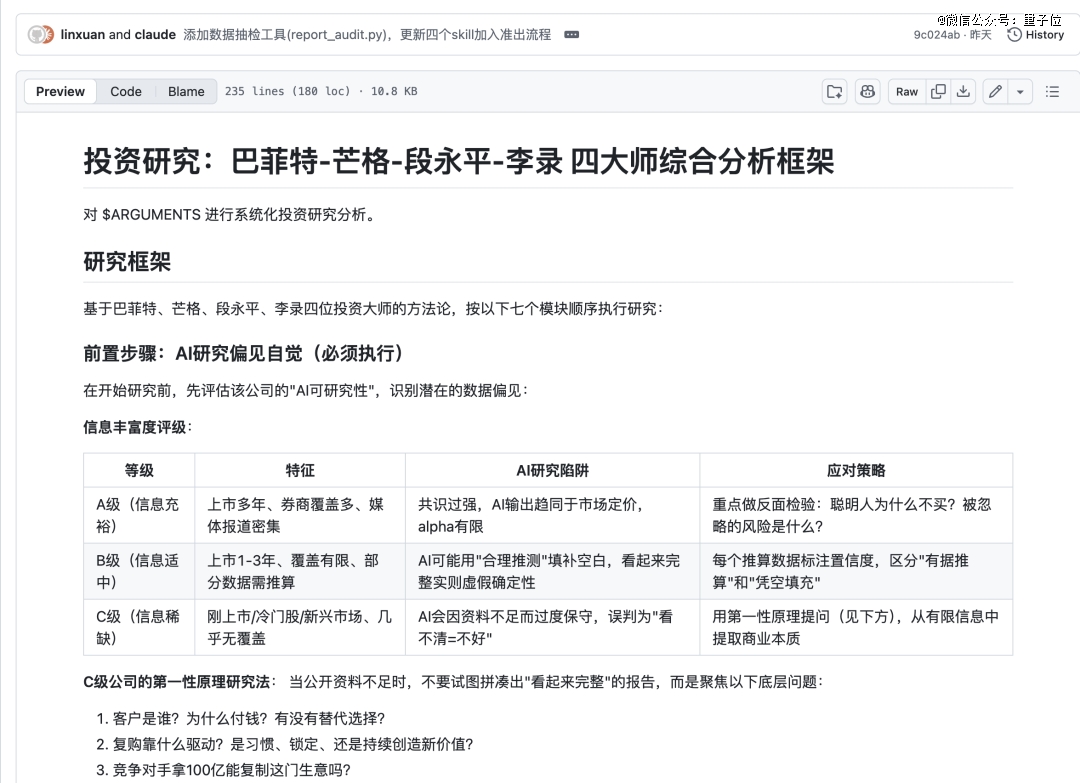This screenshot has height=783, width=1080.
Task: Click the Raw button
Action: [907, 92]
